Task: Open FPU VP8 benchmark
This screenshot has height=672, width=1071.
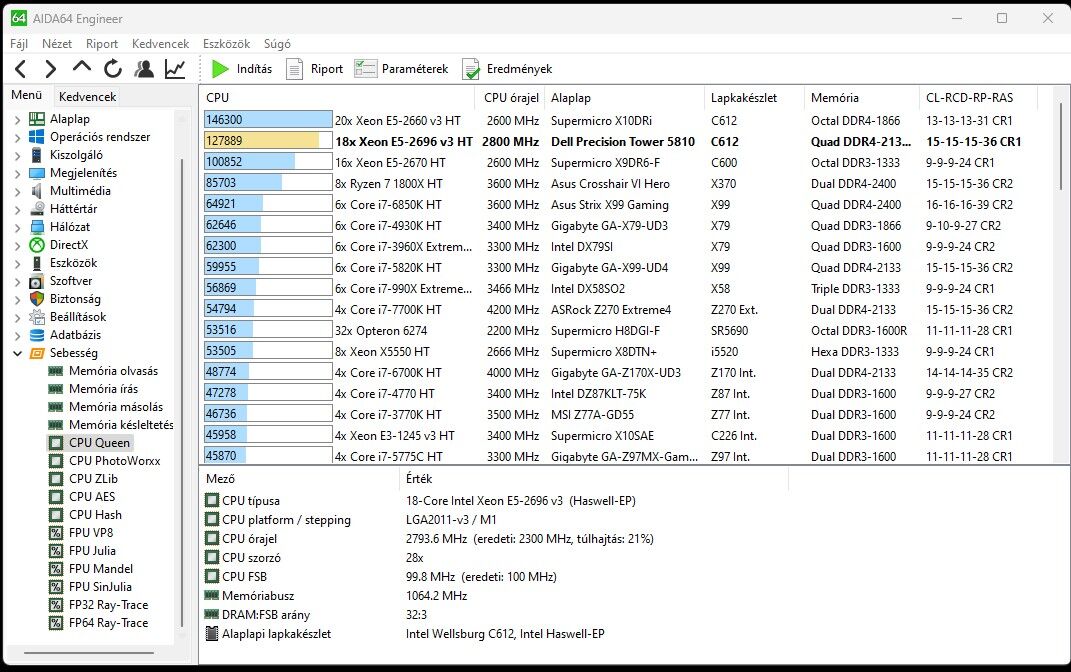Action: tap(91, 533)
